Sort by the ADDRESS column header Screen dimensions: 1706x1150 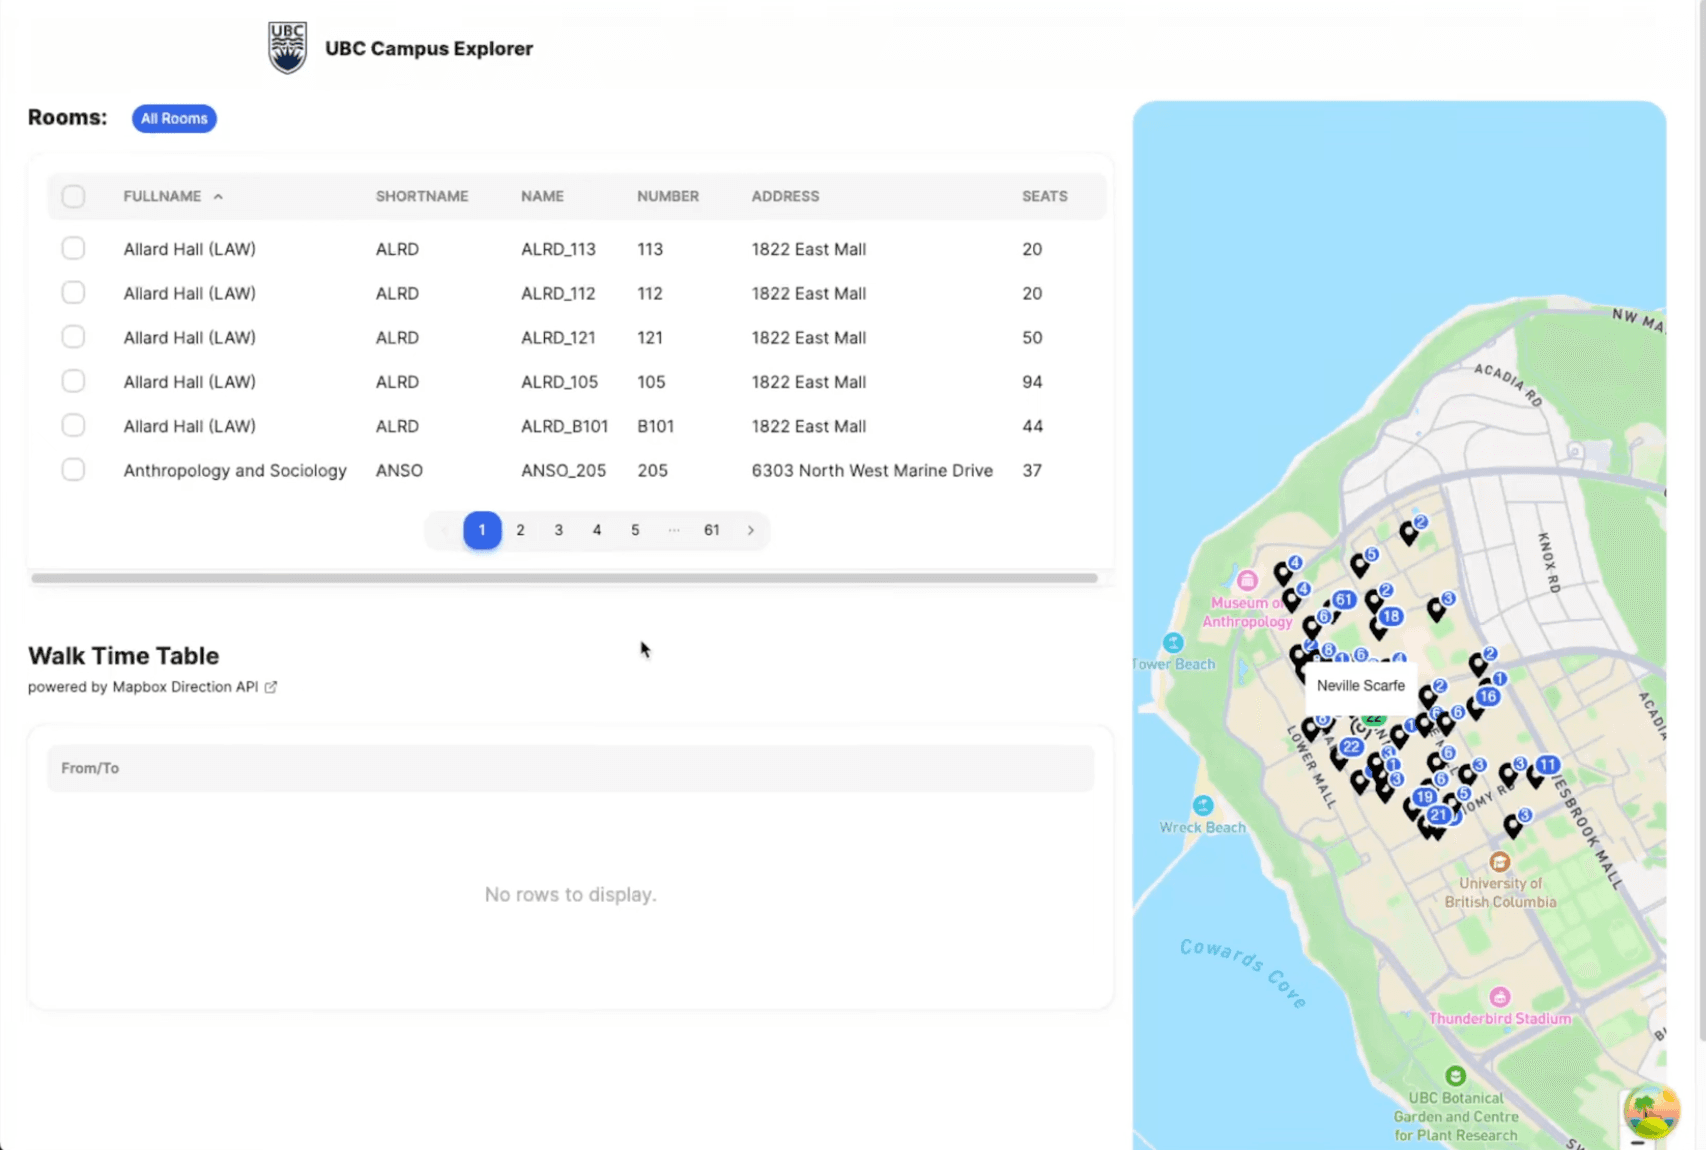[785, 196]
